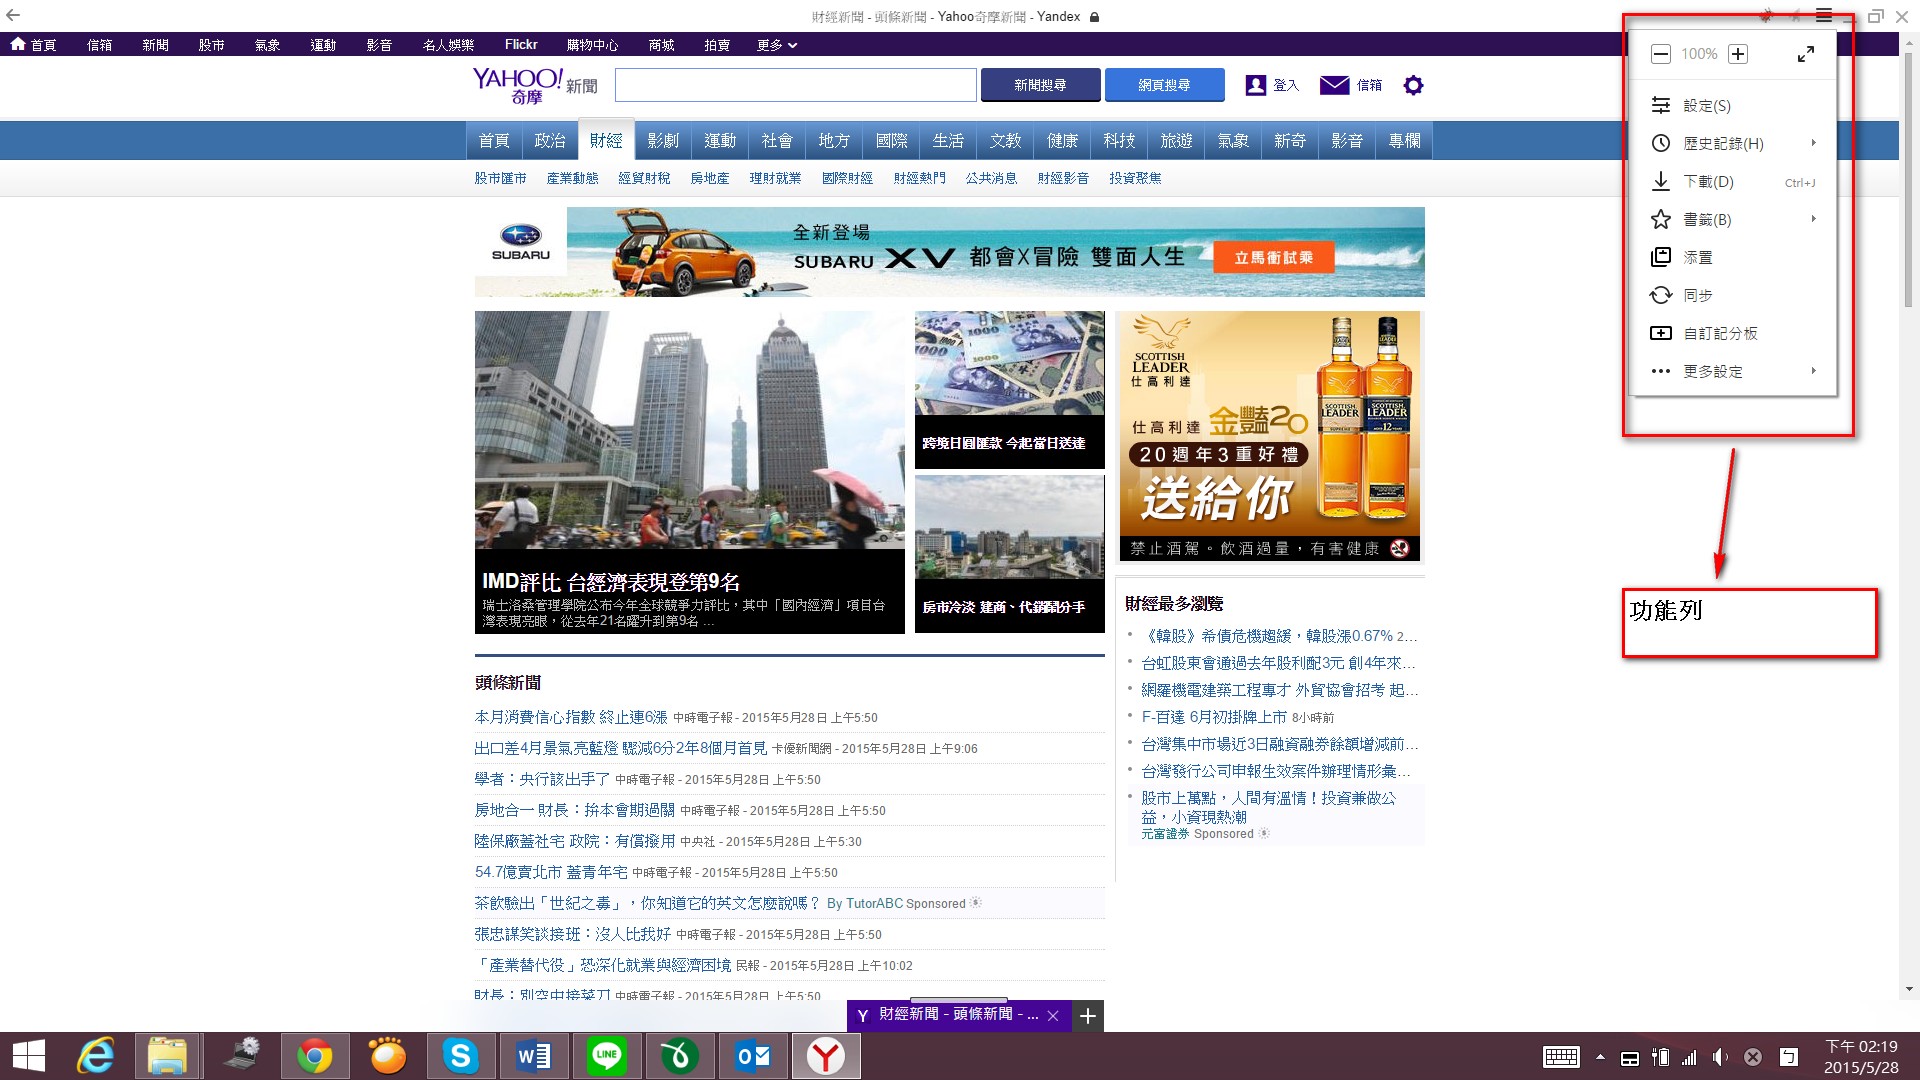Launch Google Chrome from taskbar
Screen dimensions: 1920x1080
[x=314, y=1056]
